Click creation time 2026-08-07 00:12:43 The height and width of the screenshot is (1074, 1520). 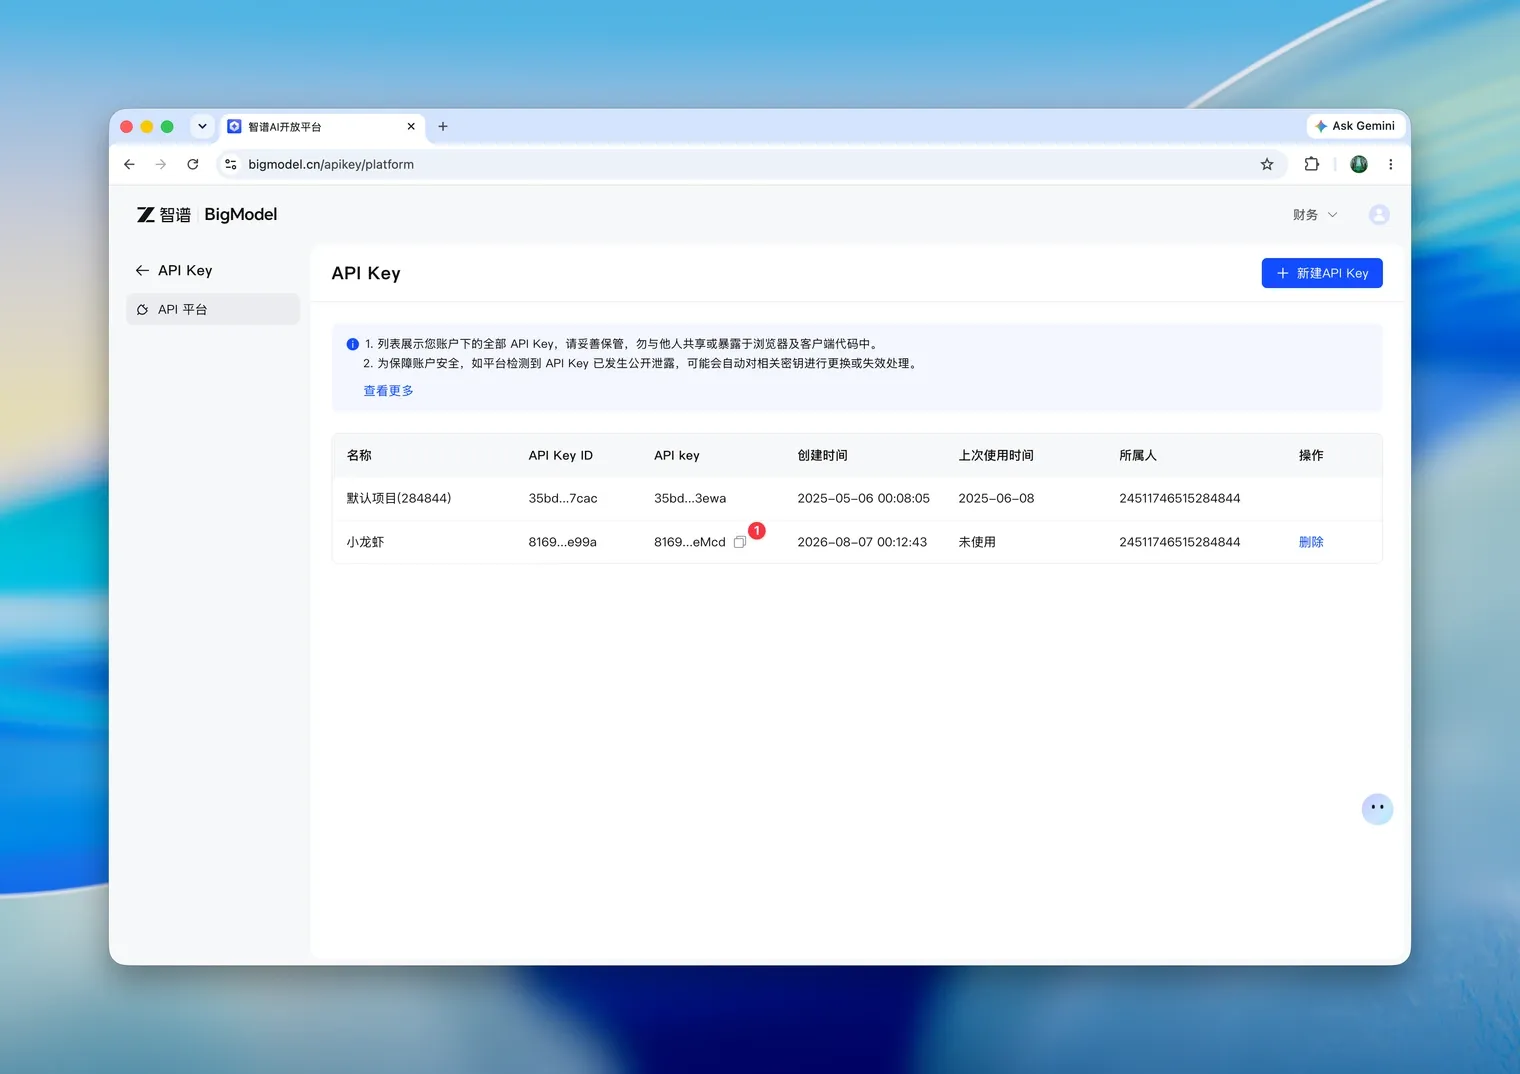coord(862,542)
